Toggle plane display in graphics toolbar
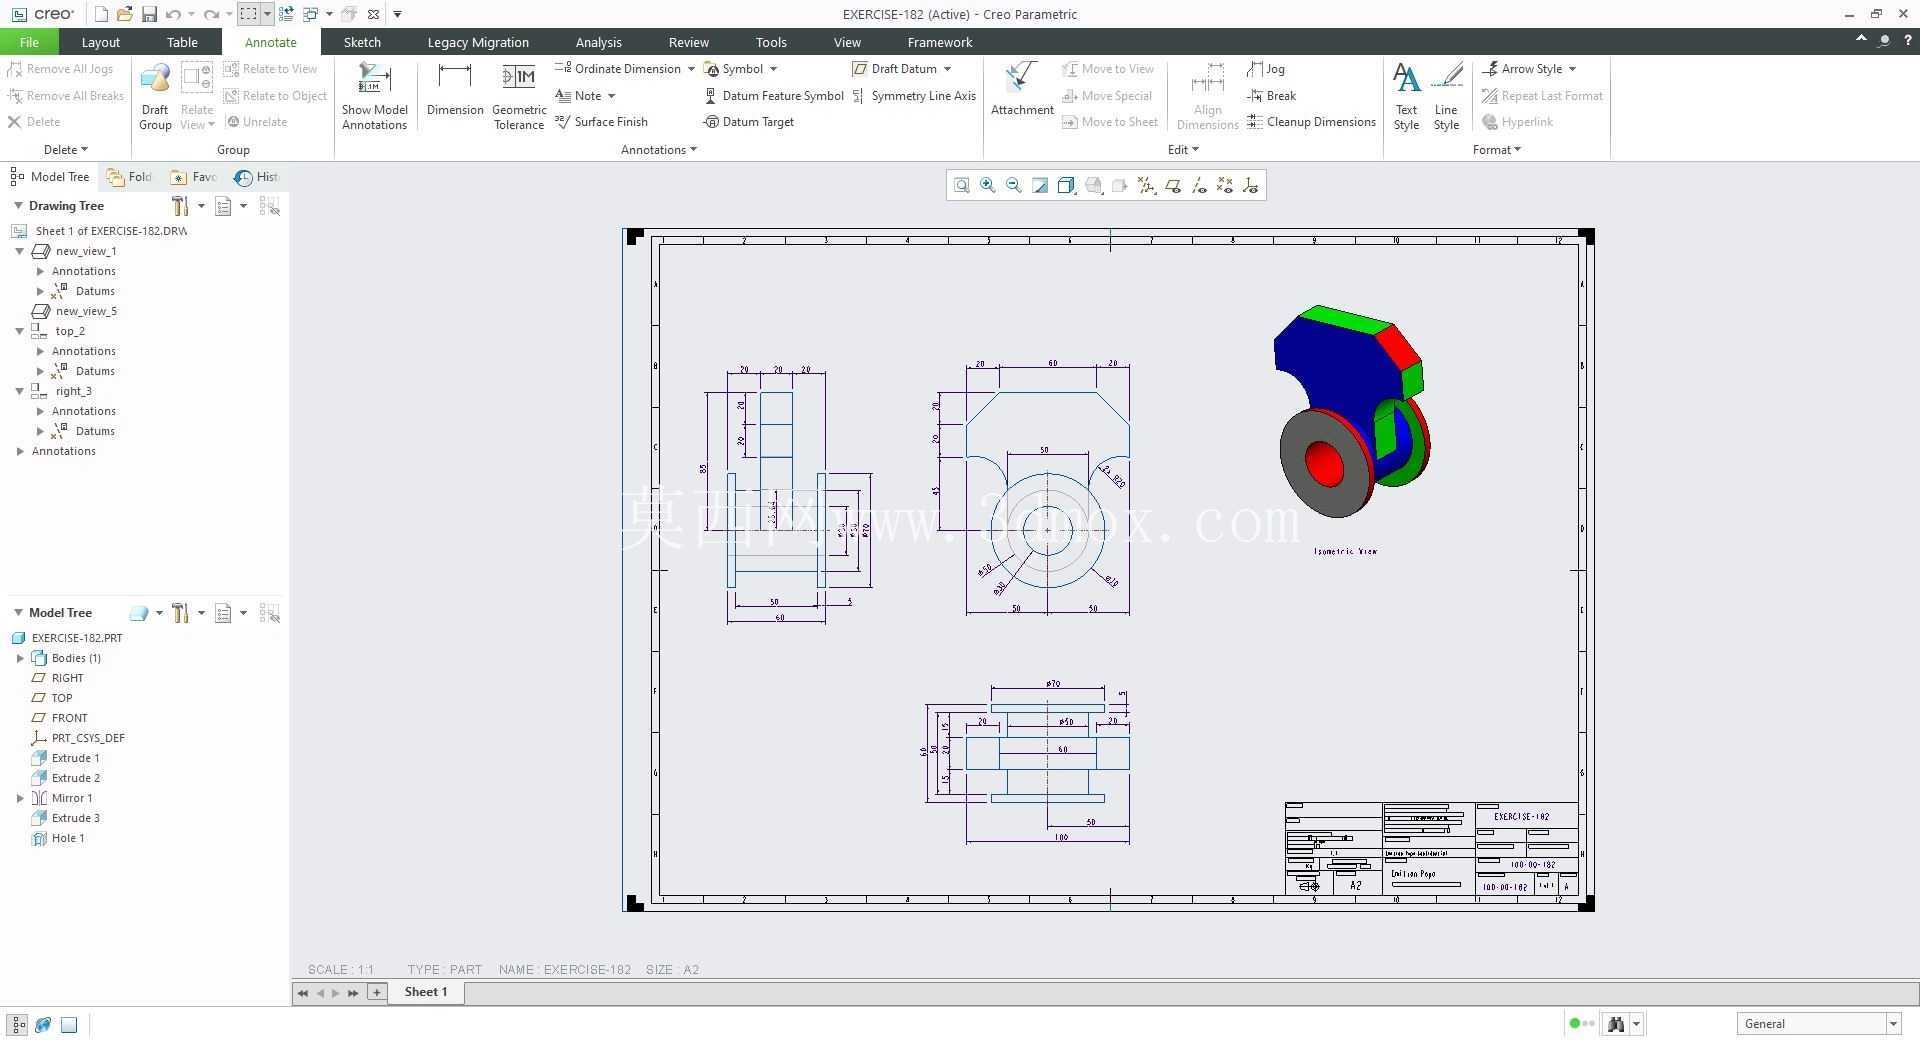 point(1172,185)
